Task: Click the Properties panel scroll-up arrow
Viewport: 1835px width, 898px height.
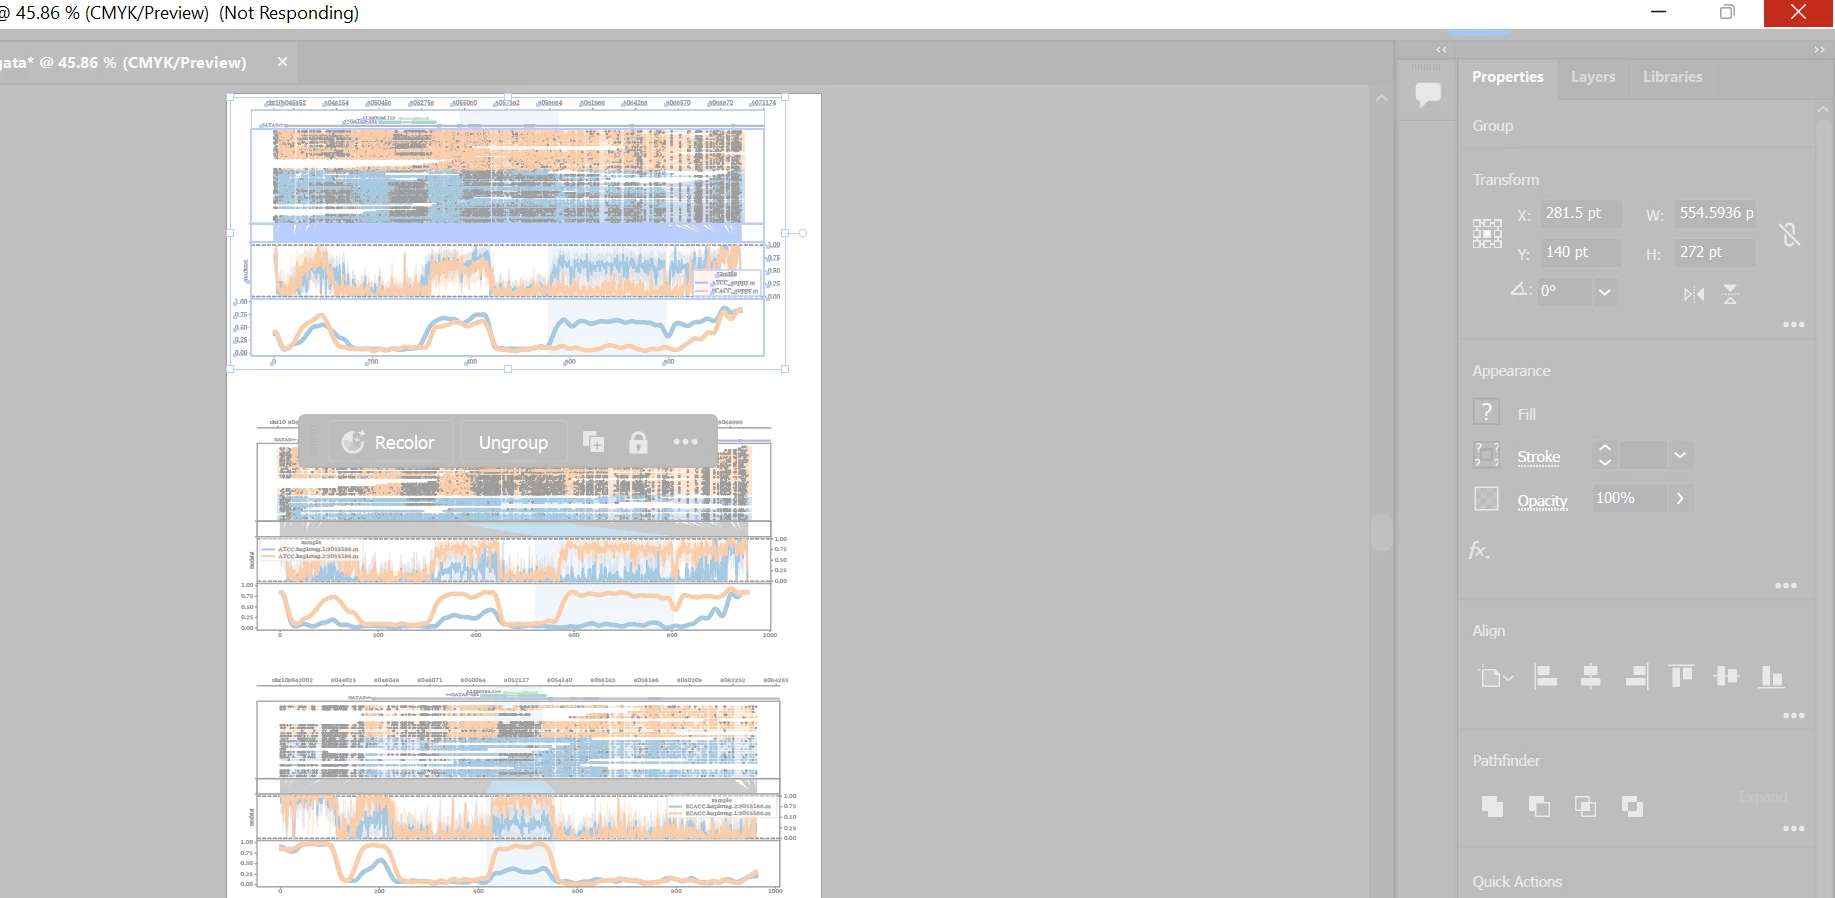Action: pyautogui.click(x=1823, y=110)
